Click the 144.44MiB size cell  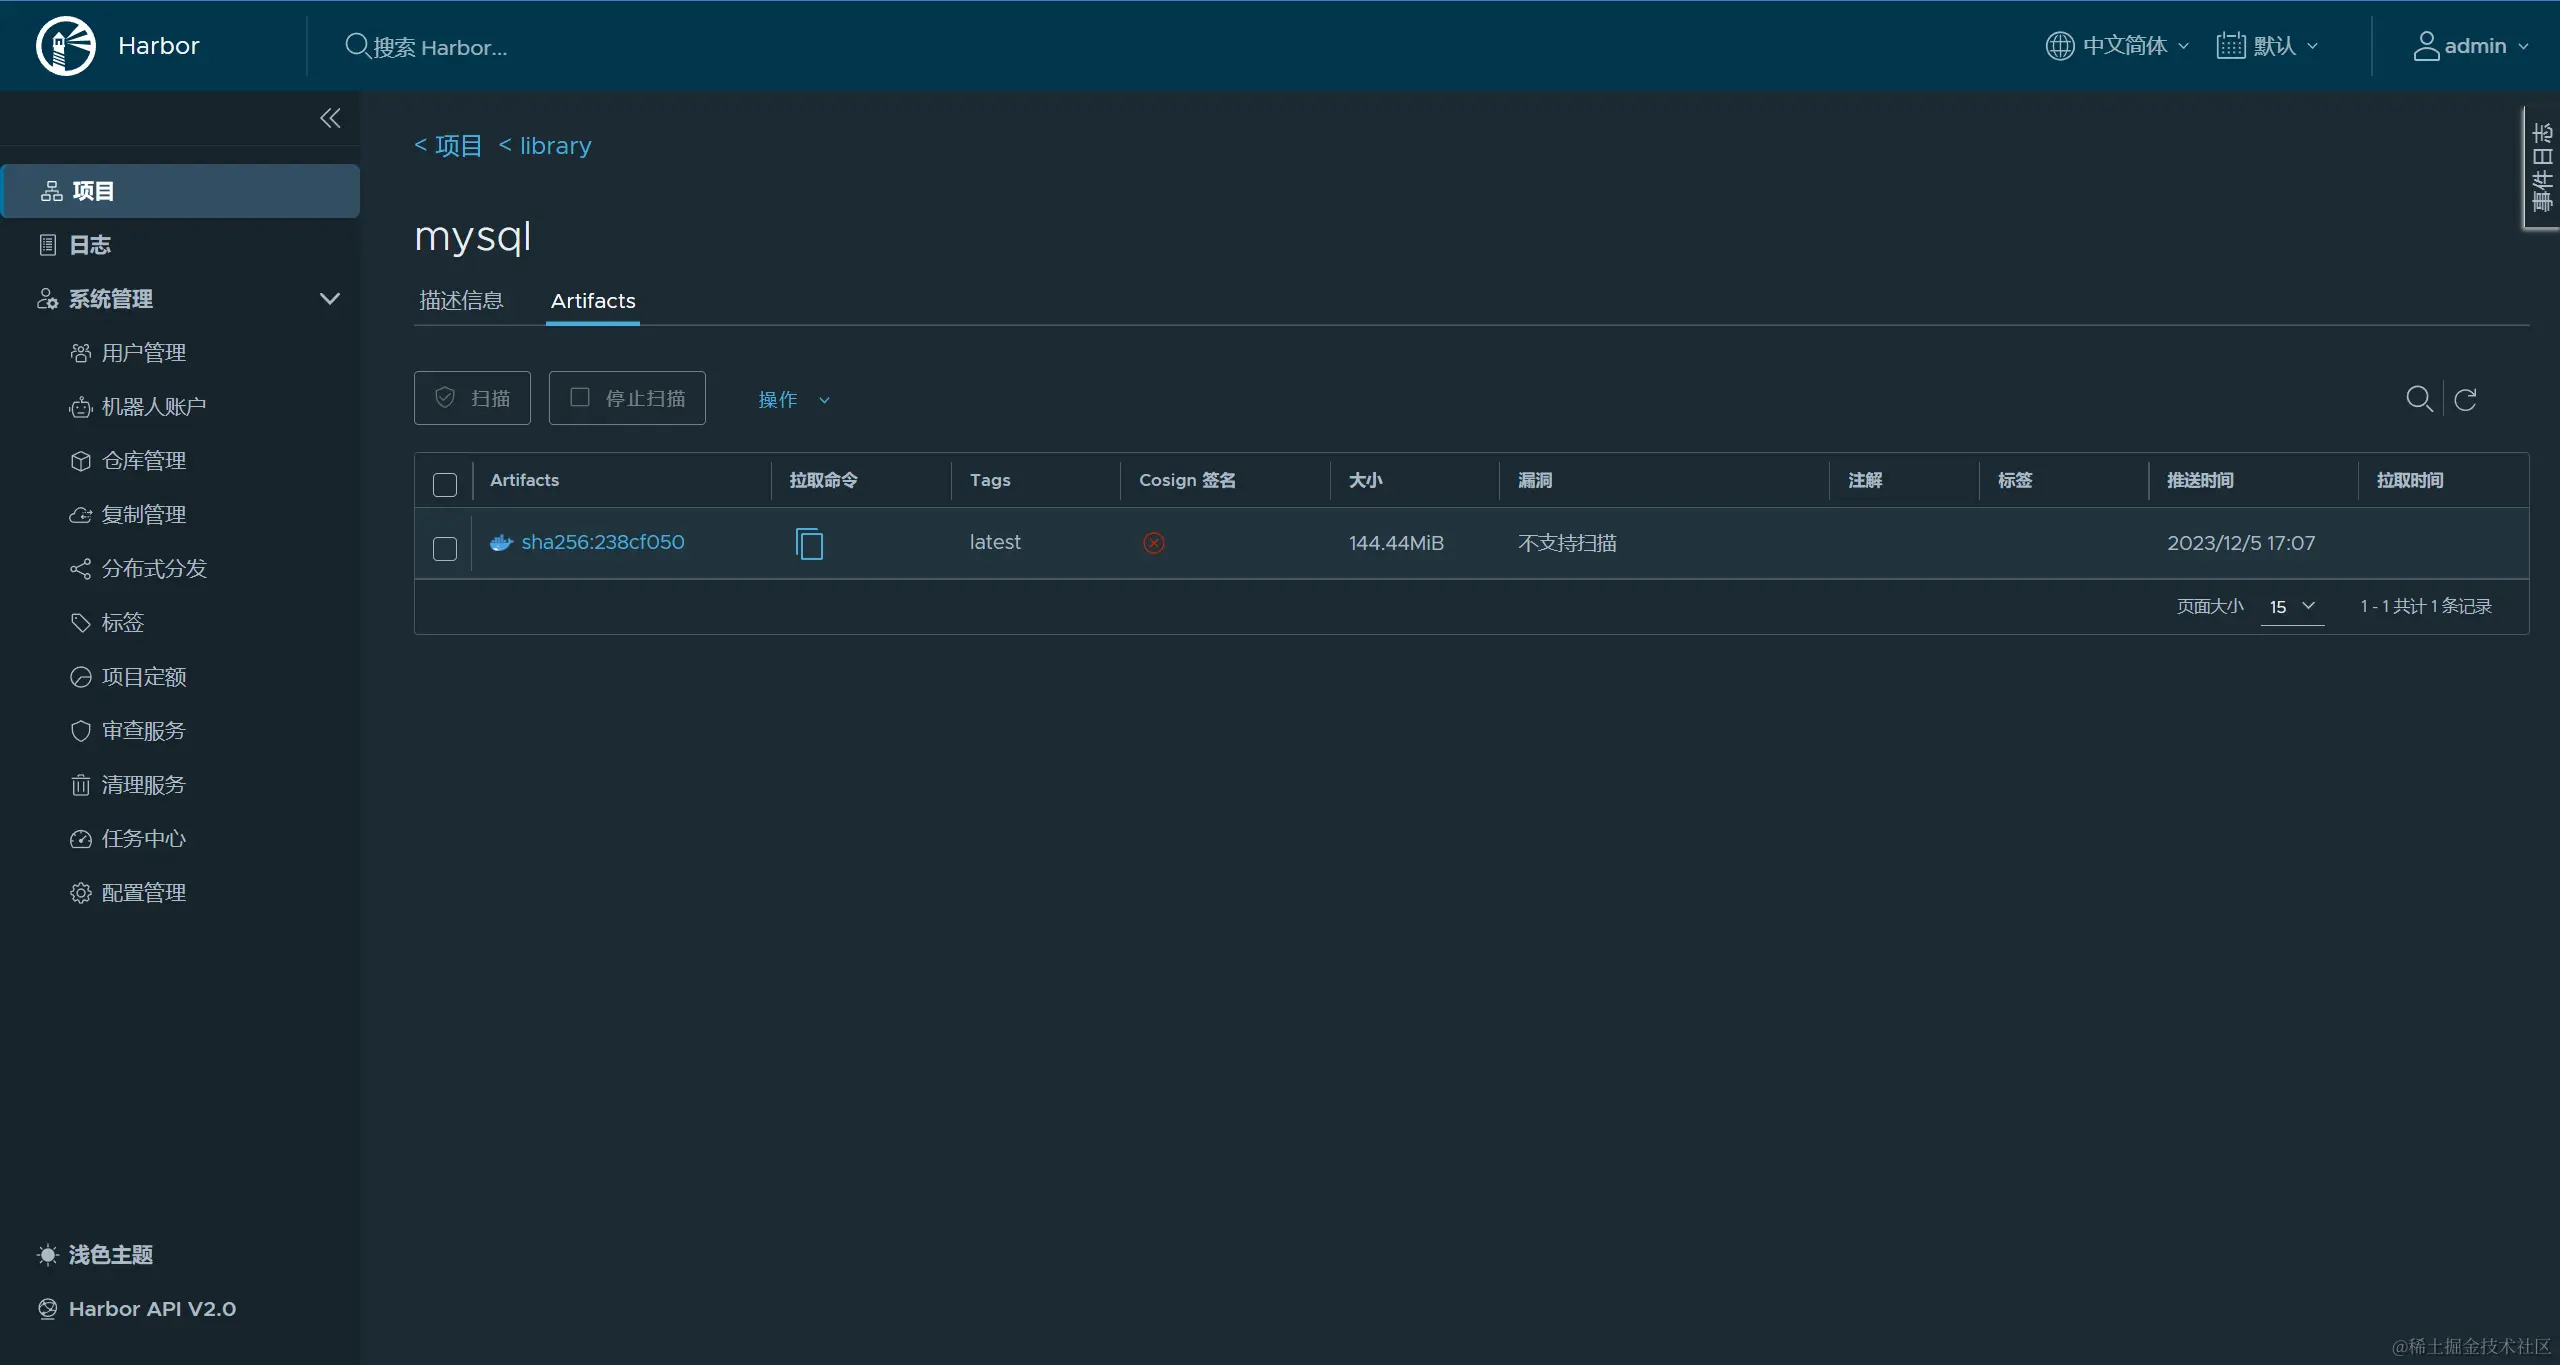[1396, 543]
